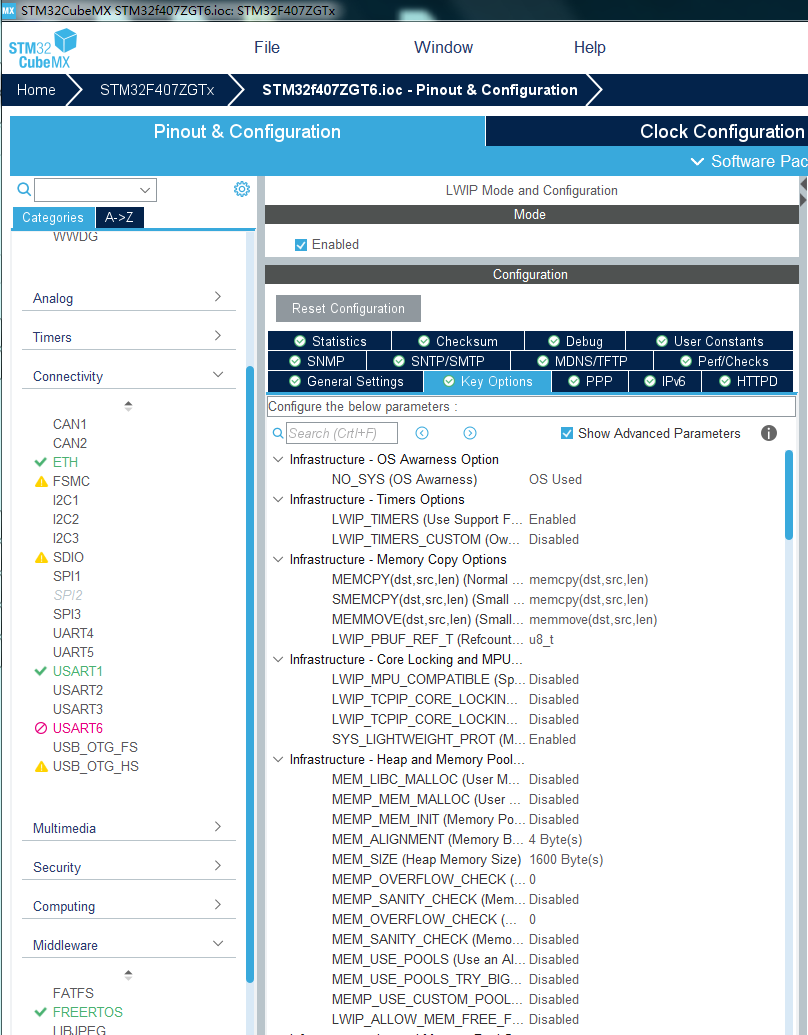
Task: Go to previous search result arrow
Action: point(422,433)
